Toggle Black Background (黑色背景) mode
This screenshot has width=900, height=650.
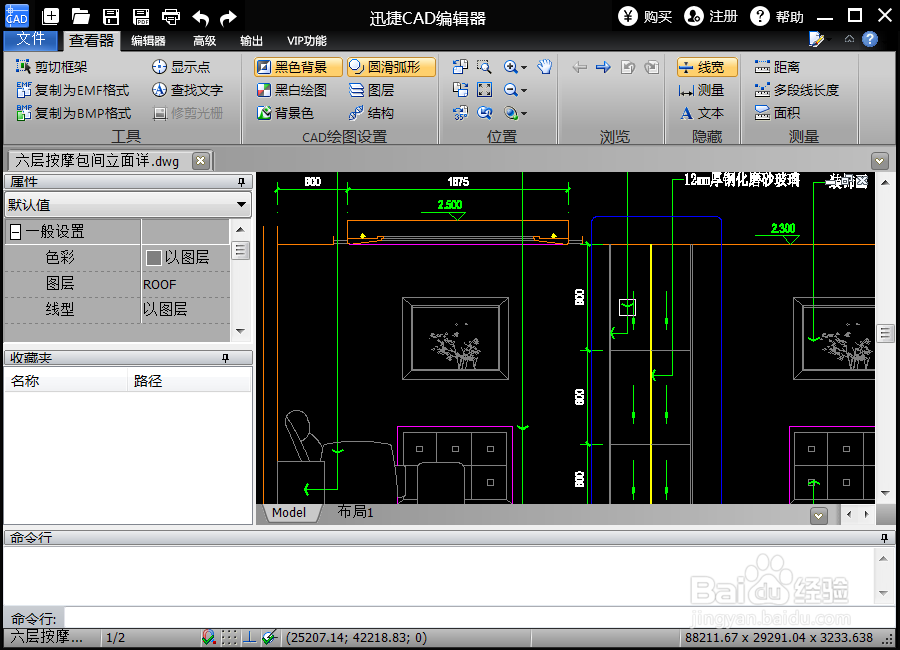tap(298, 67)
